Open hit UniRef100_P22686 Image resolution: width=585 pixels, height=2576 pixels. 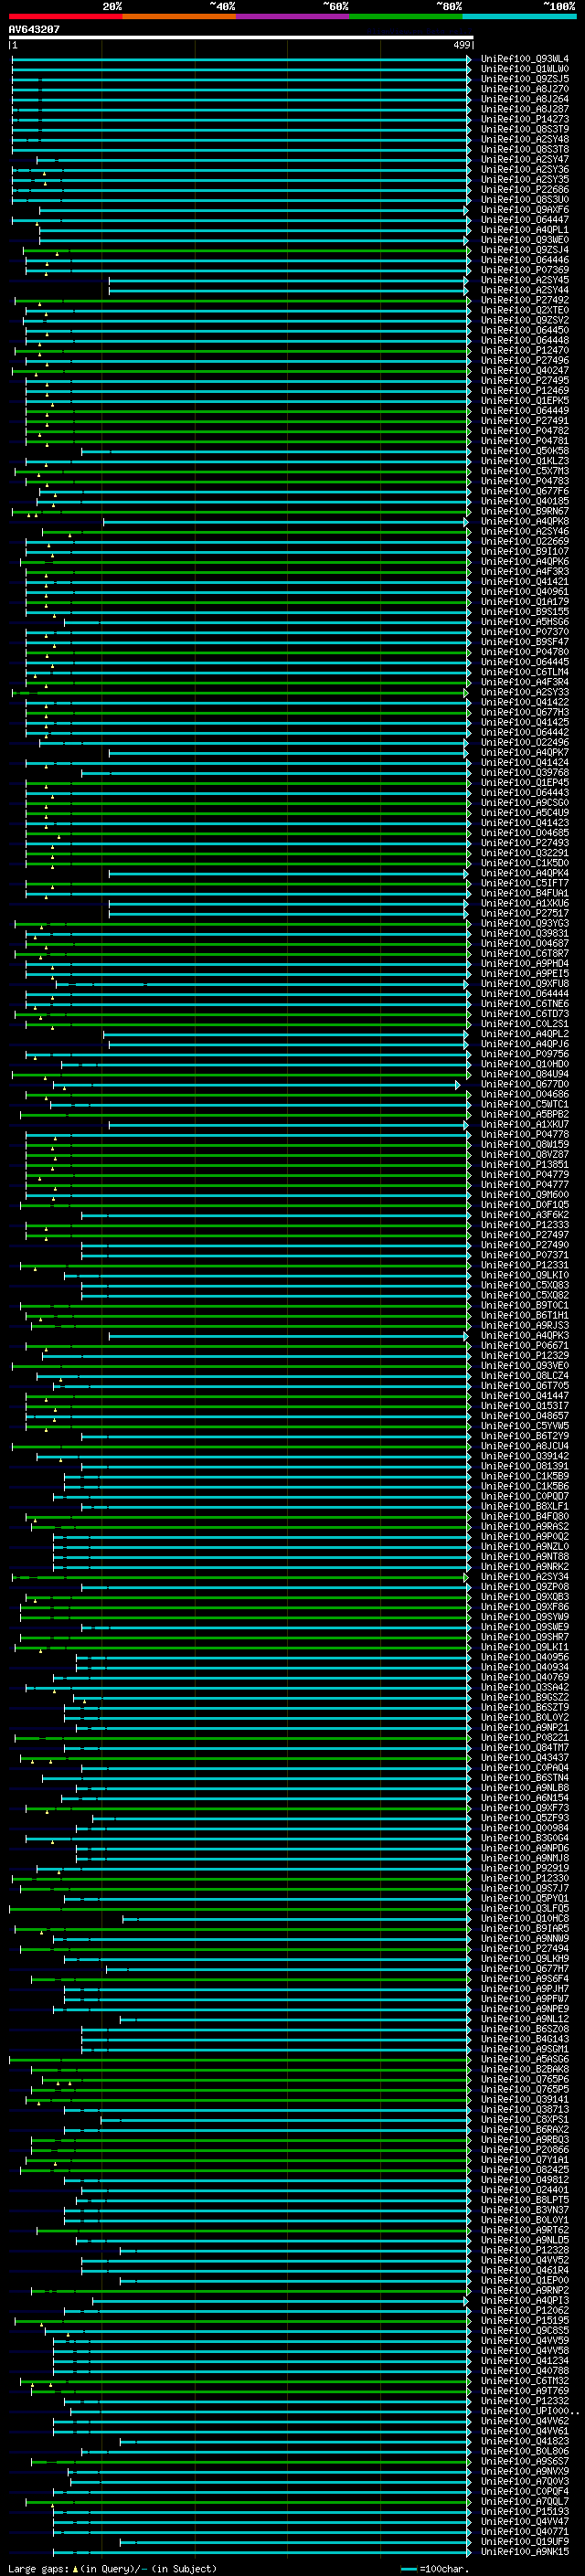click(524, 189)
